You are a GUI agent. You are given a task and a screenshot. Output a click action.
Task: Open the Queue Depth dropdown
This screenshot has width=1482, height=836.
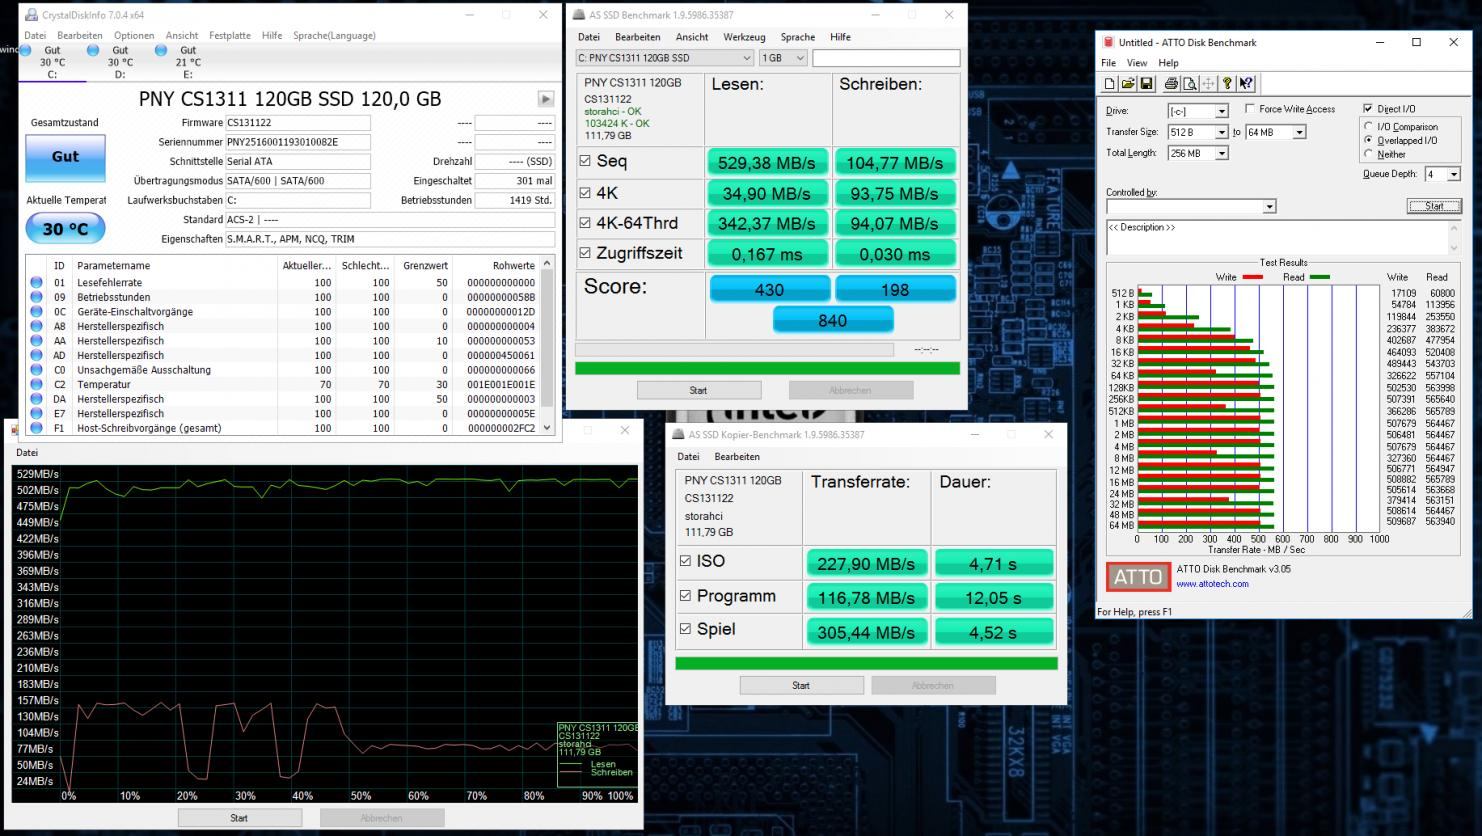[x=1453, y=174]
